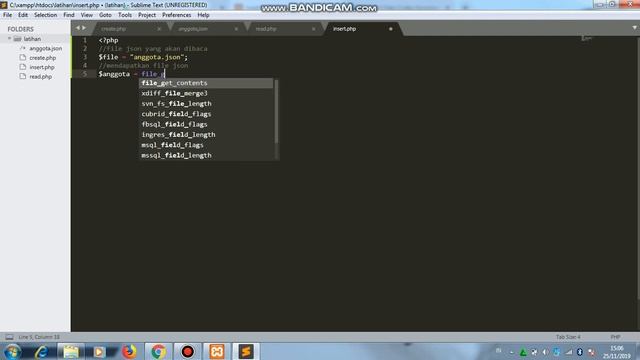The width and height of the screenshot is (640, 360).
Task: Go to previous tab with left arrow
Action: 78,28
